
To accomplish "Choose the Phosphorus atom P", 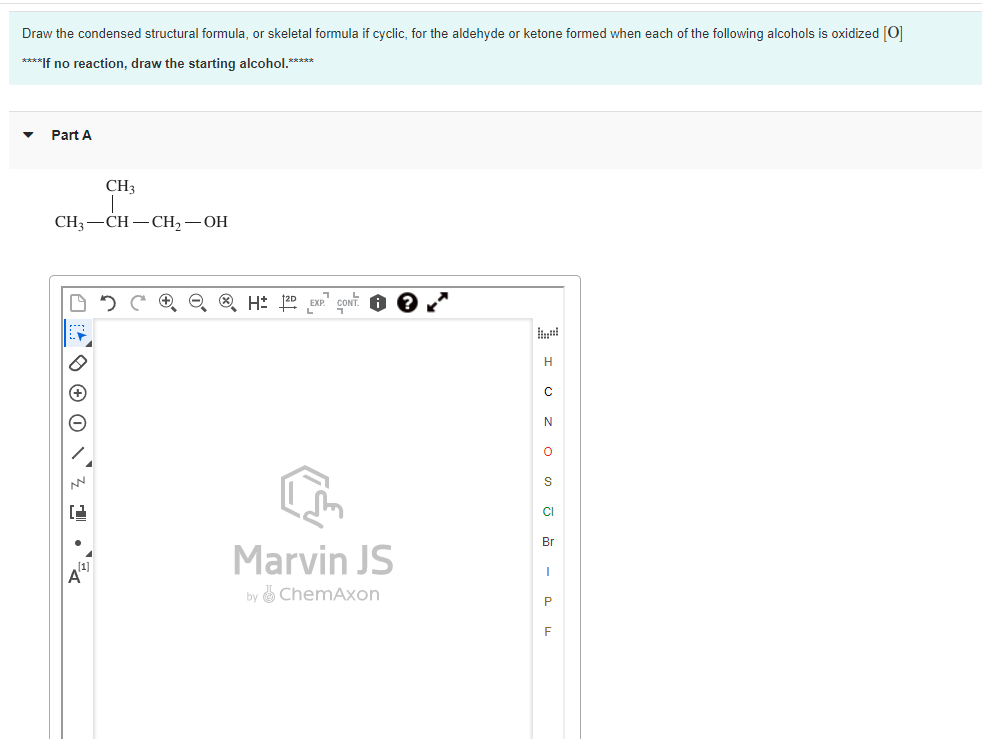I will pos(548,602).
